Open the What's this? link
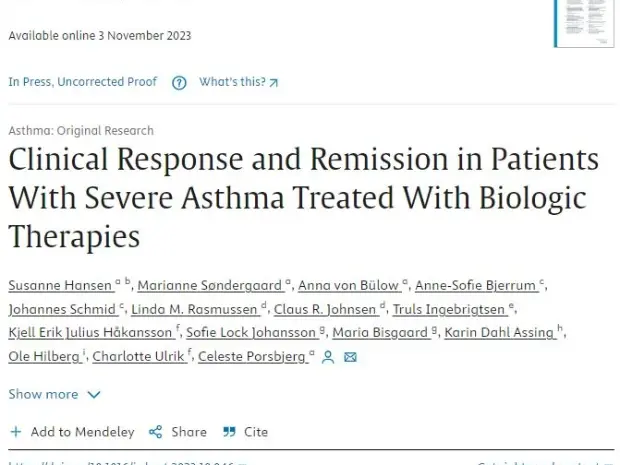The image size is (620, 465). [x=239, y=82]
